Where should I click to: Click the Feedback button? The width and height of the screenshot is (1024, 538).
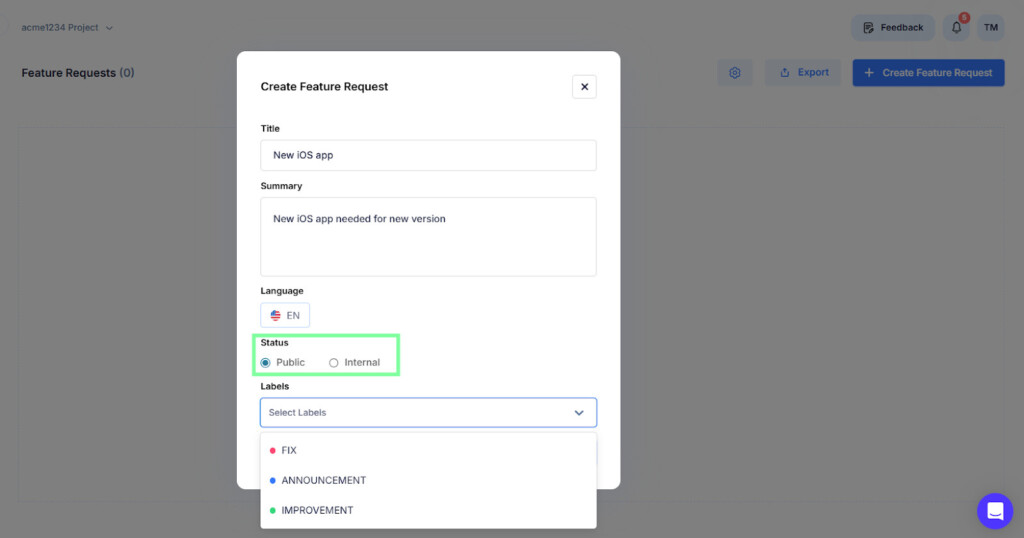[x=892, y=28]
